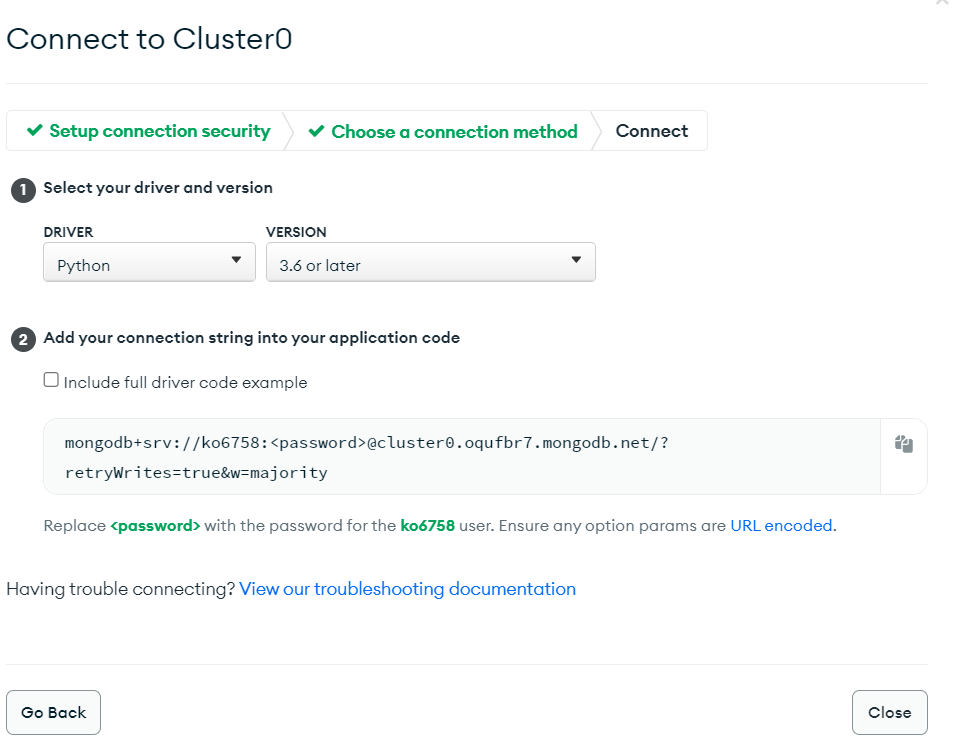Click inside the mongodb+srv connection string box

(462, 457)
